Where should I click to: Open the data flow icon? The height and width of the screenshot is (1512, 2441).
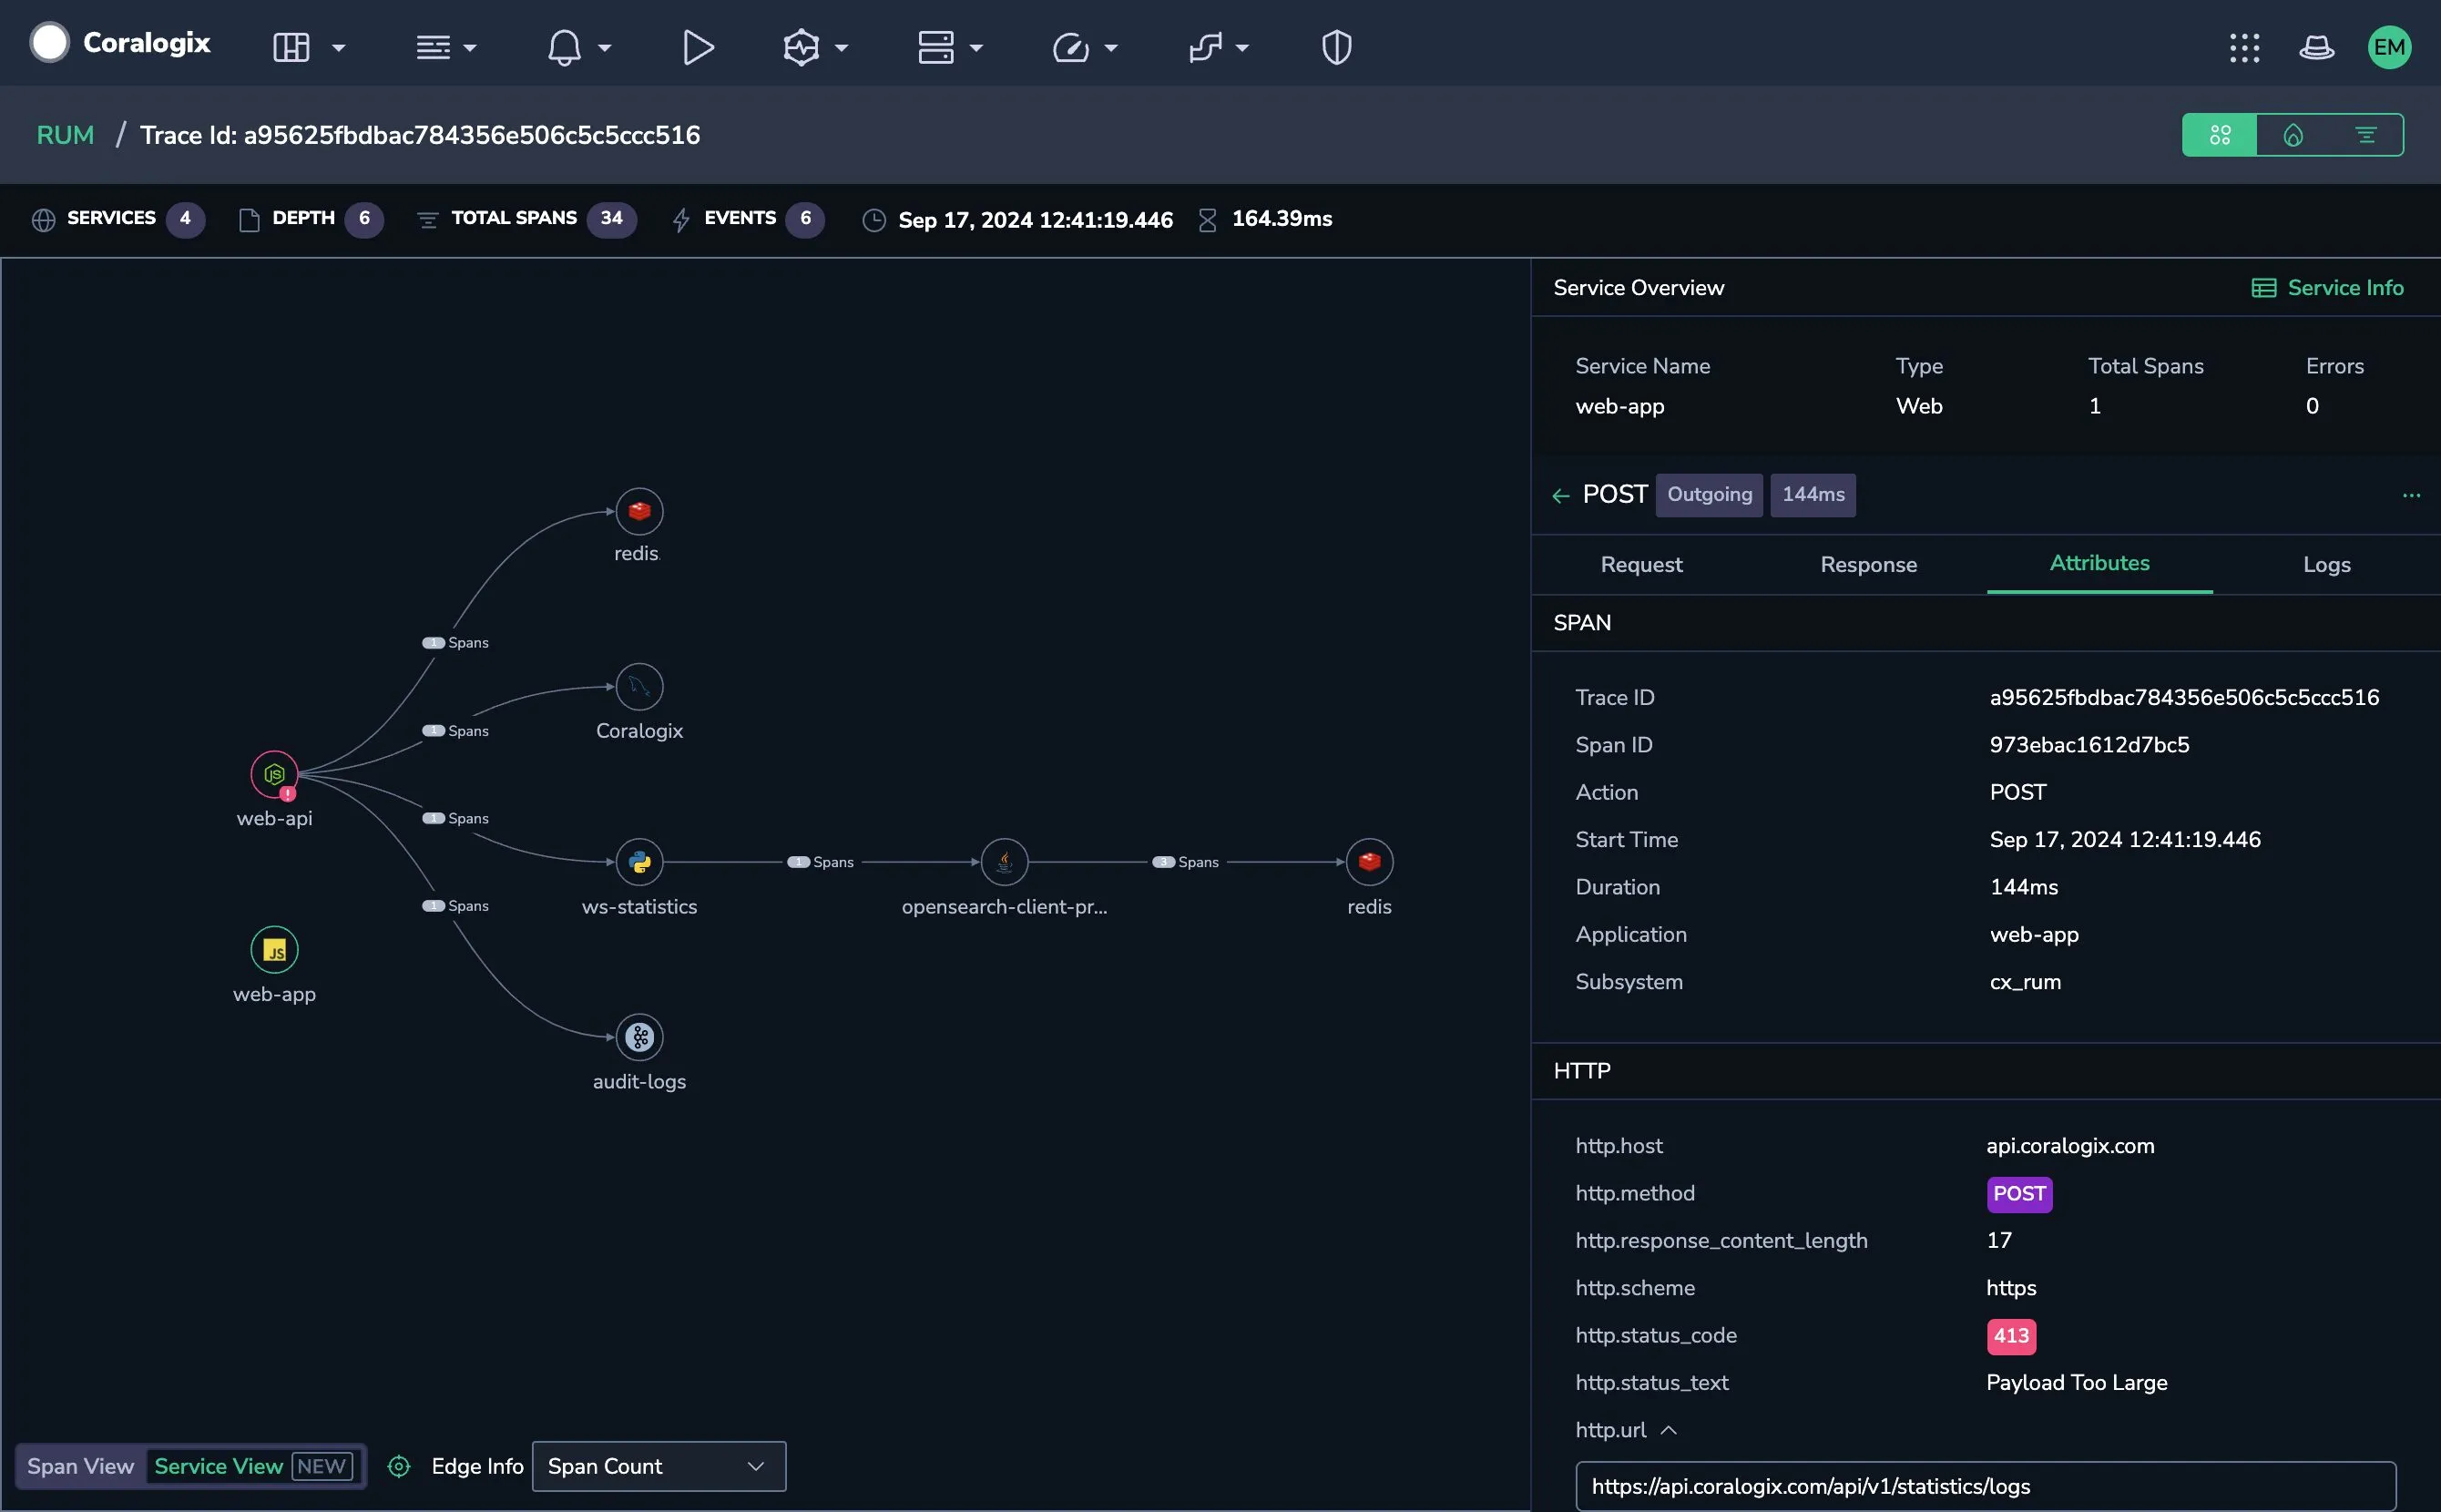pyautogui.click(x=1205, y=47)
